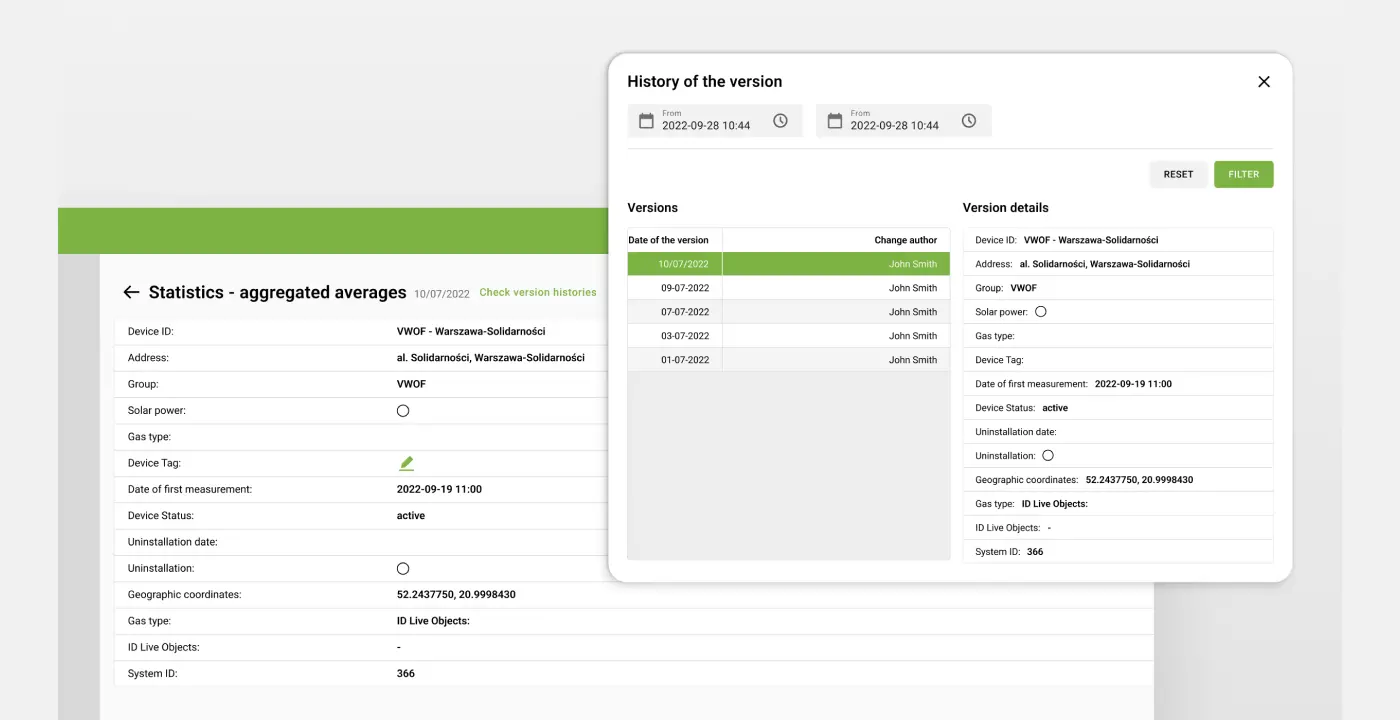The height and width of the screenshot is (720, 1400).
Task: Open Check version histories link
Action: tap(538, 293)
